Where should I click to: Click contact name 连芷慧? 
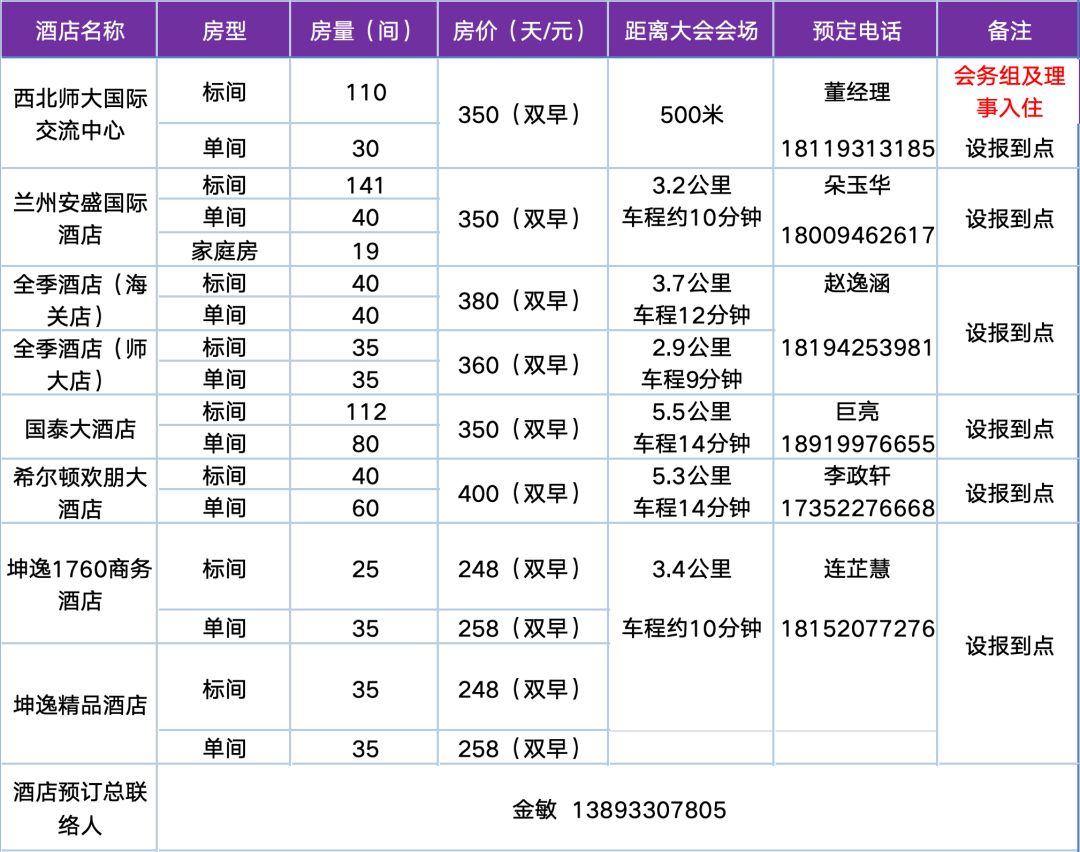[x=856, y=569]
